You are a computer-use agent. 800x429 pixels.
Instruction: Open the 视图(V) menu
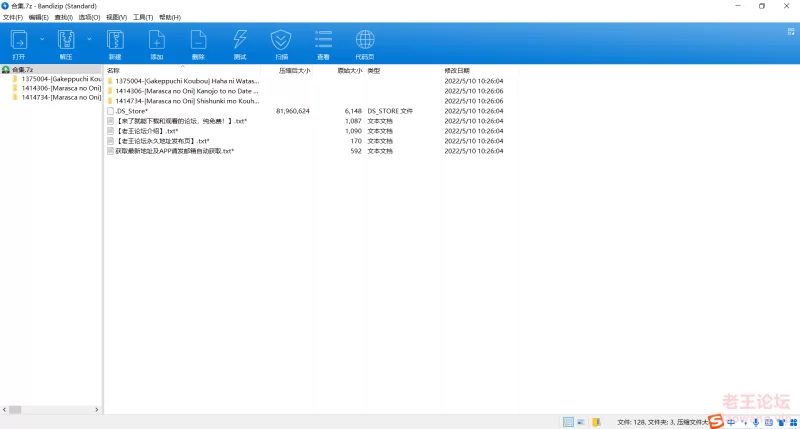[116, 17]
